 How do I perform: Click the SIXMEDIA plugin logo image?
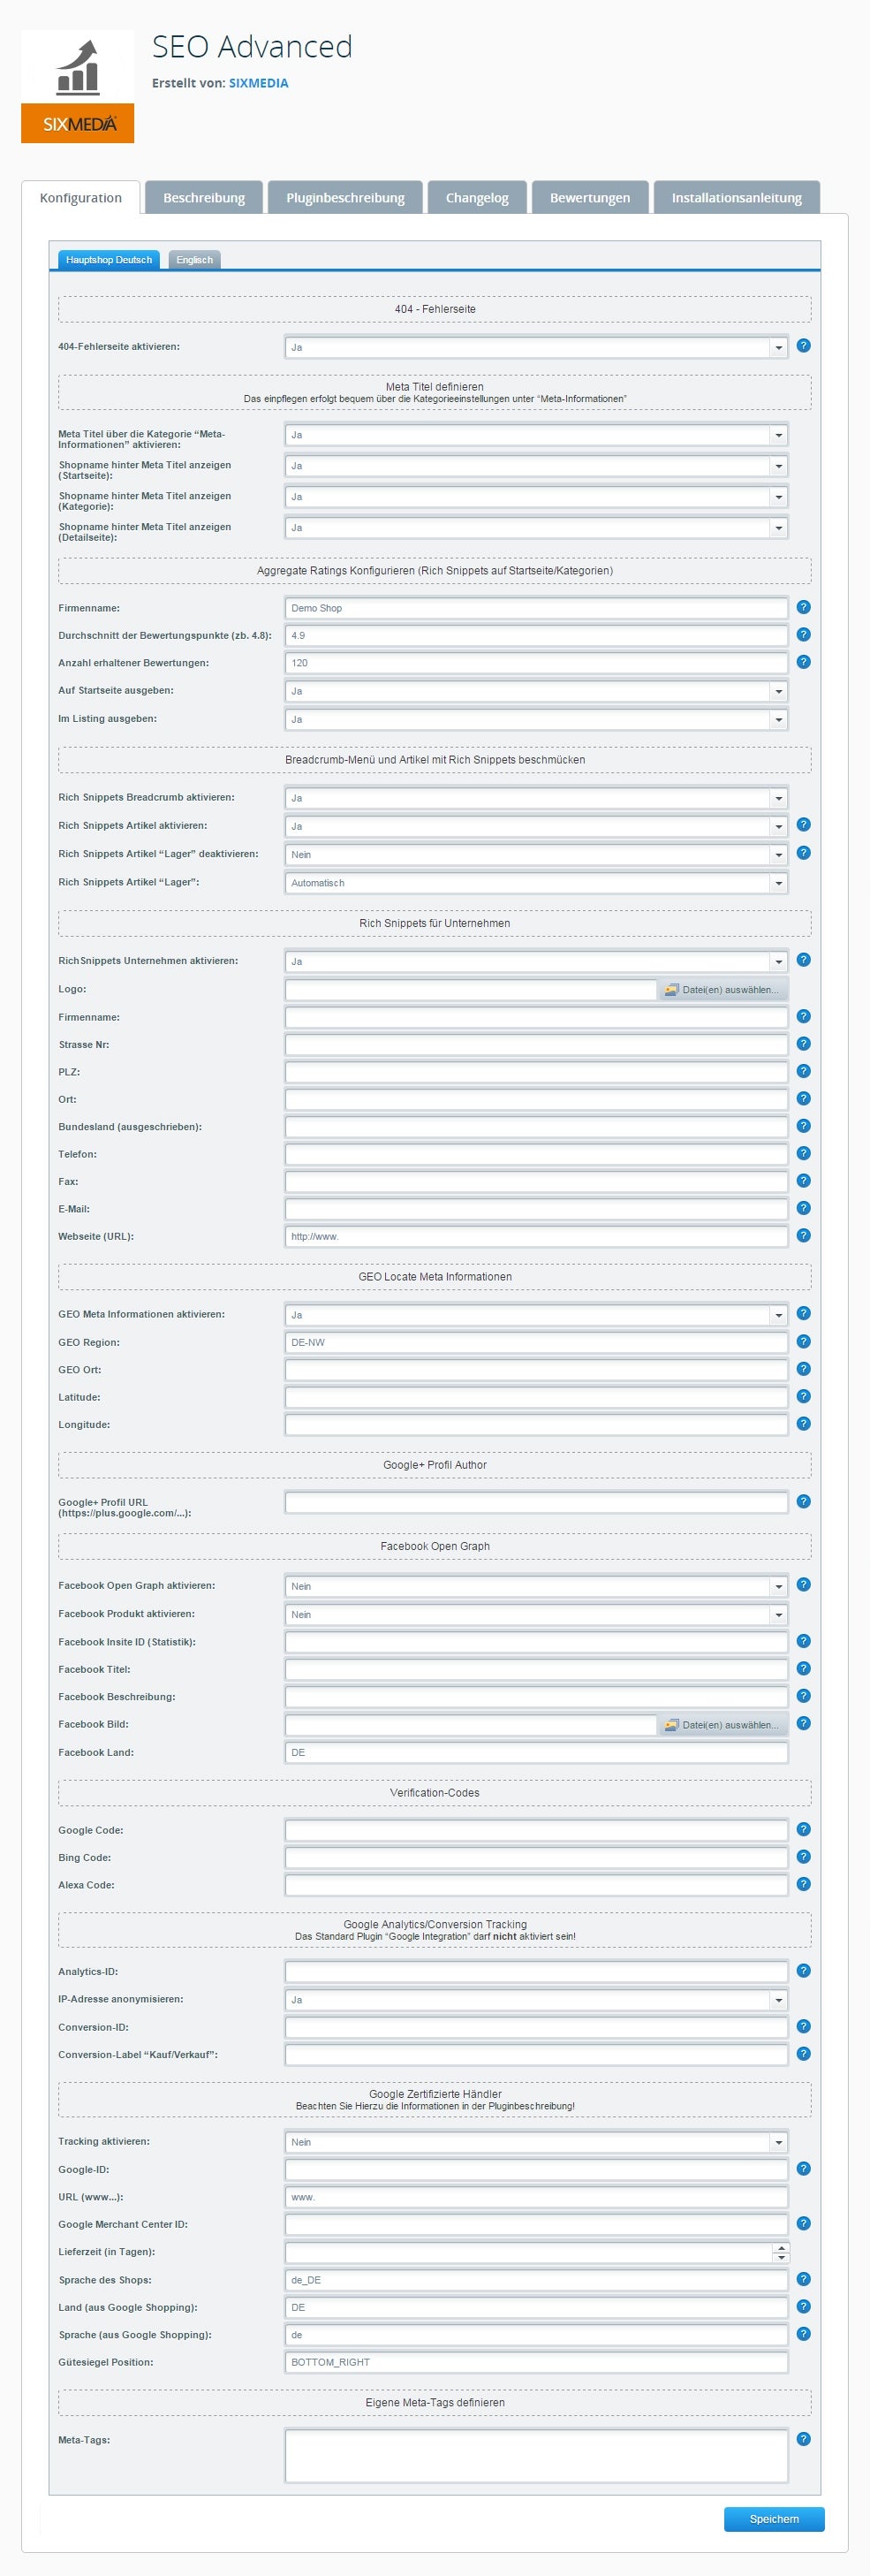77,87
